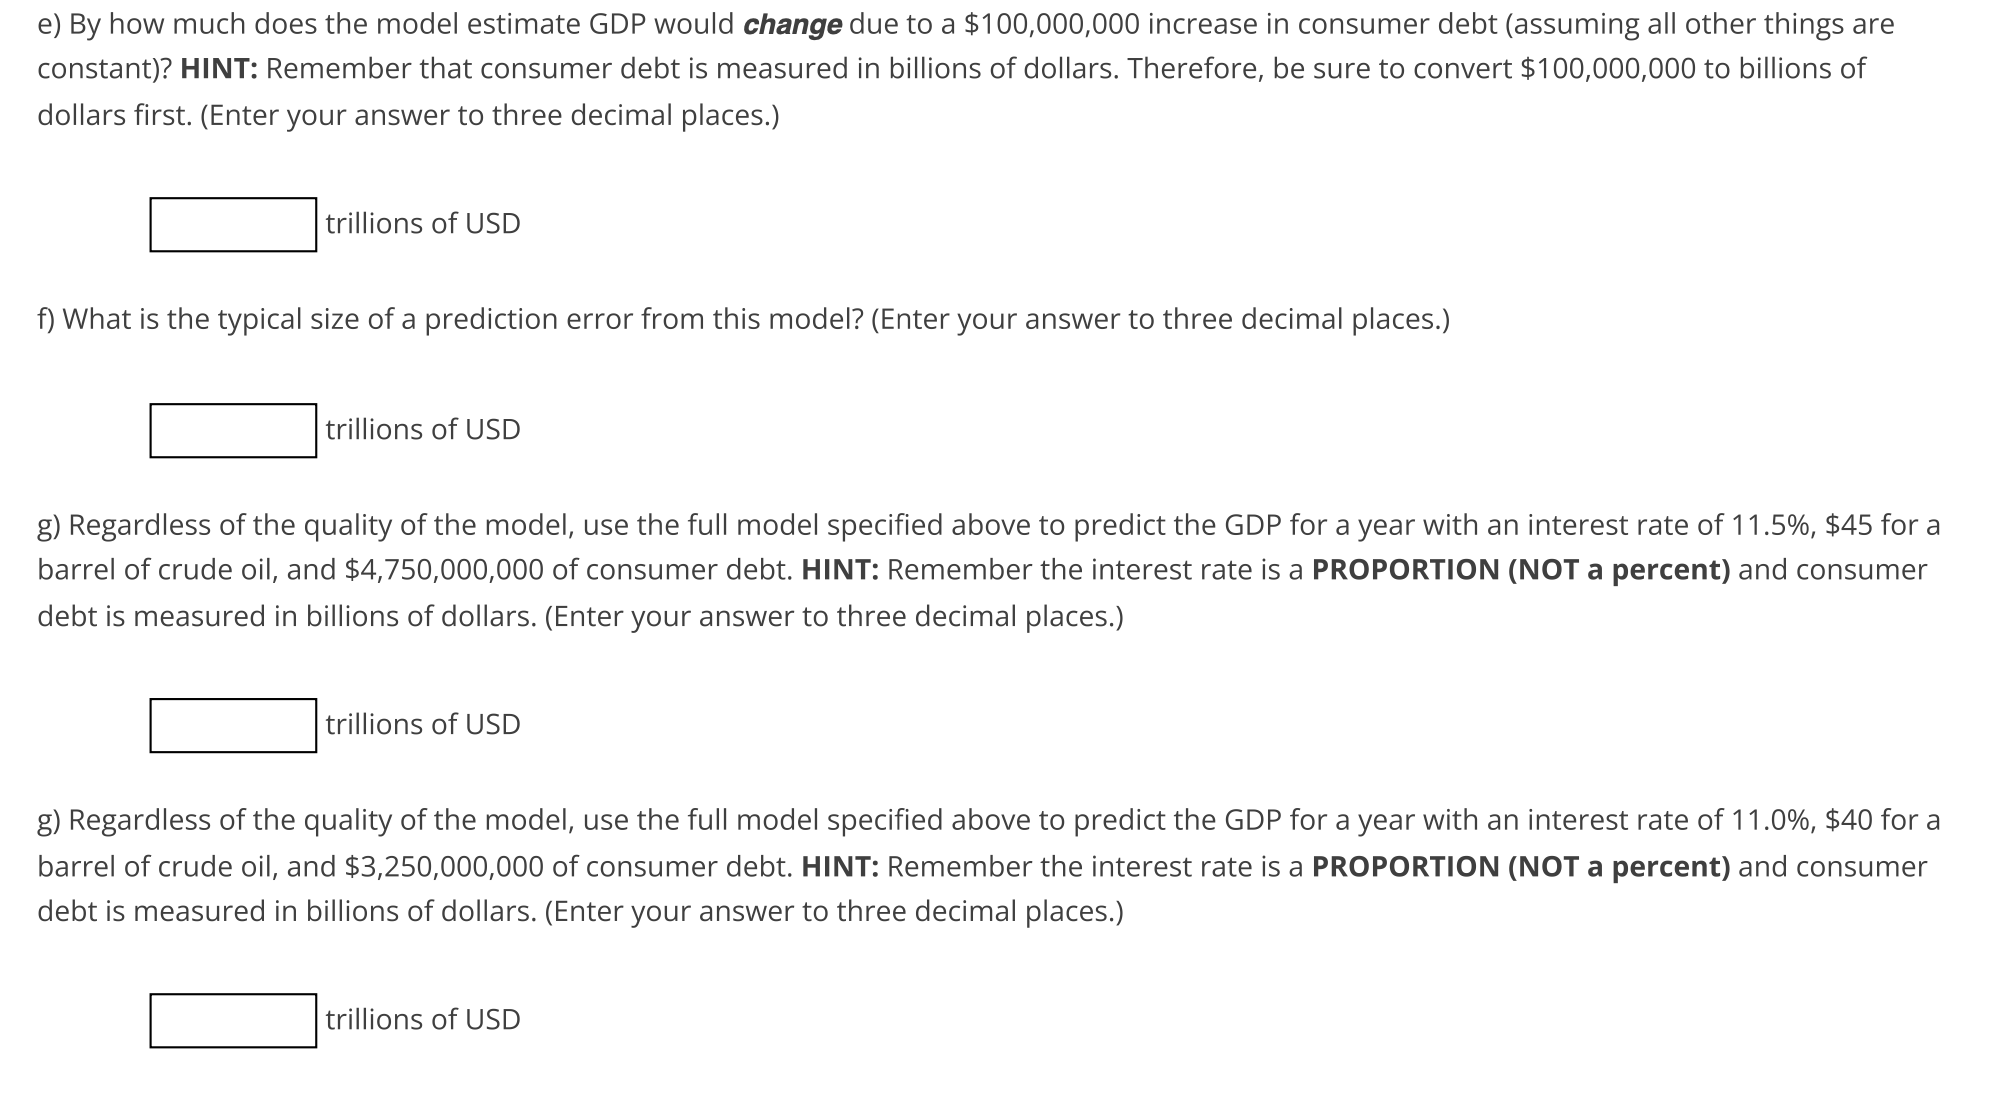This screenshot has width=2008, height=1098.
Task: Select the input field under the prediction error question
Action: [232, 429]
